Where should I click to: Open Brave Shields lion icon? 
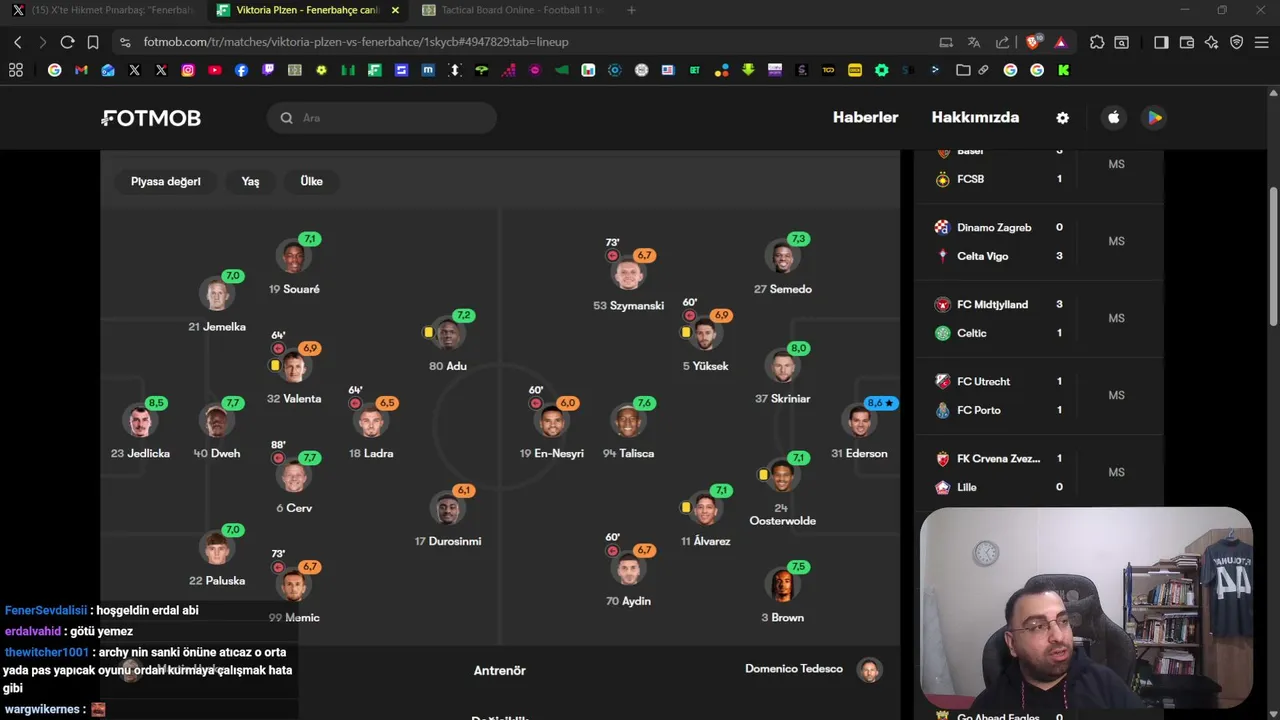point(1033,42)
